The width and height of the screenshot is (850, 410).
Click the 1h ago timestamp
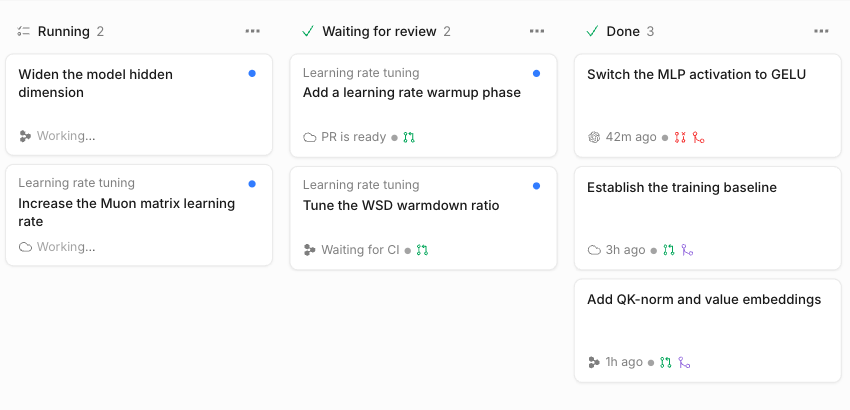click(623, 362)
